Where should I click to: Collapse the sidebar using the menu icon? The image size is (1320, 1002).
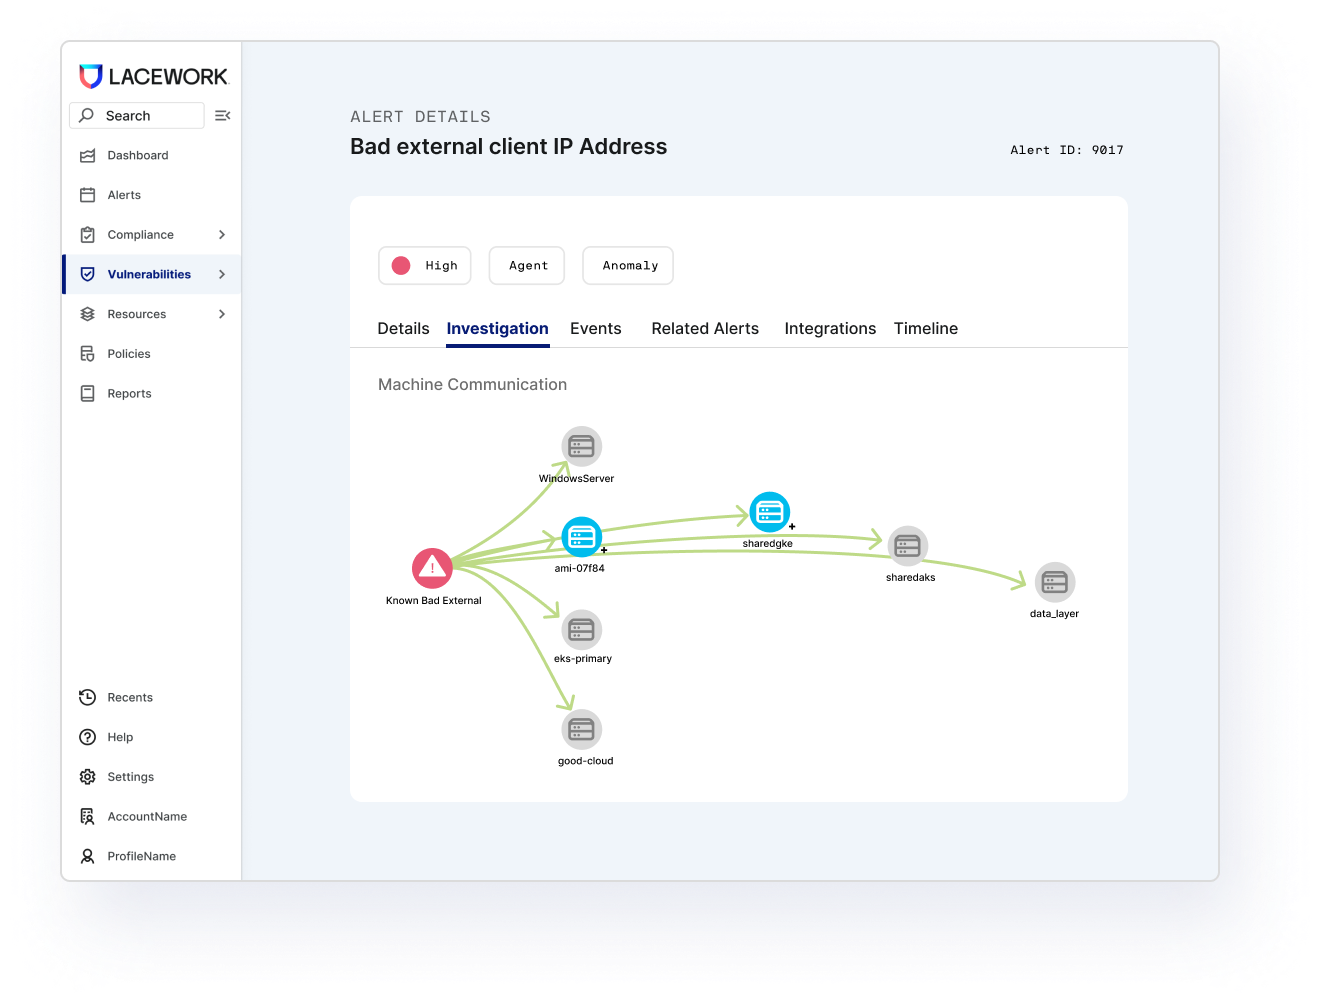[223, 116]
